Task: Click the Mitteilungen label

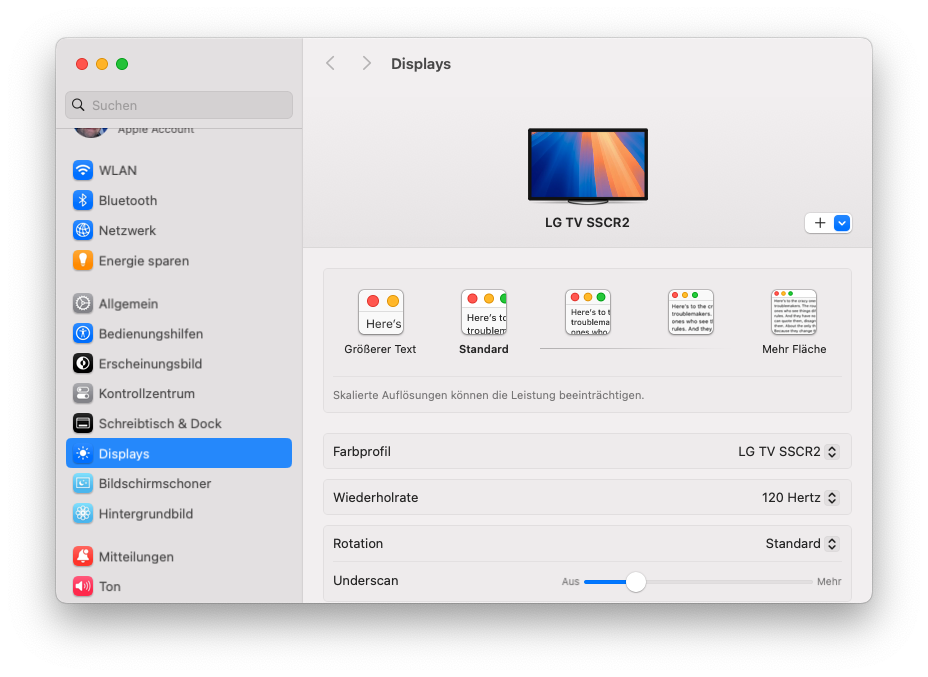Action: (x=136, y=557)
